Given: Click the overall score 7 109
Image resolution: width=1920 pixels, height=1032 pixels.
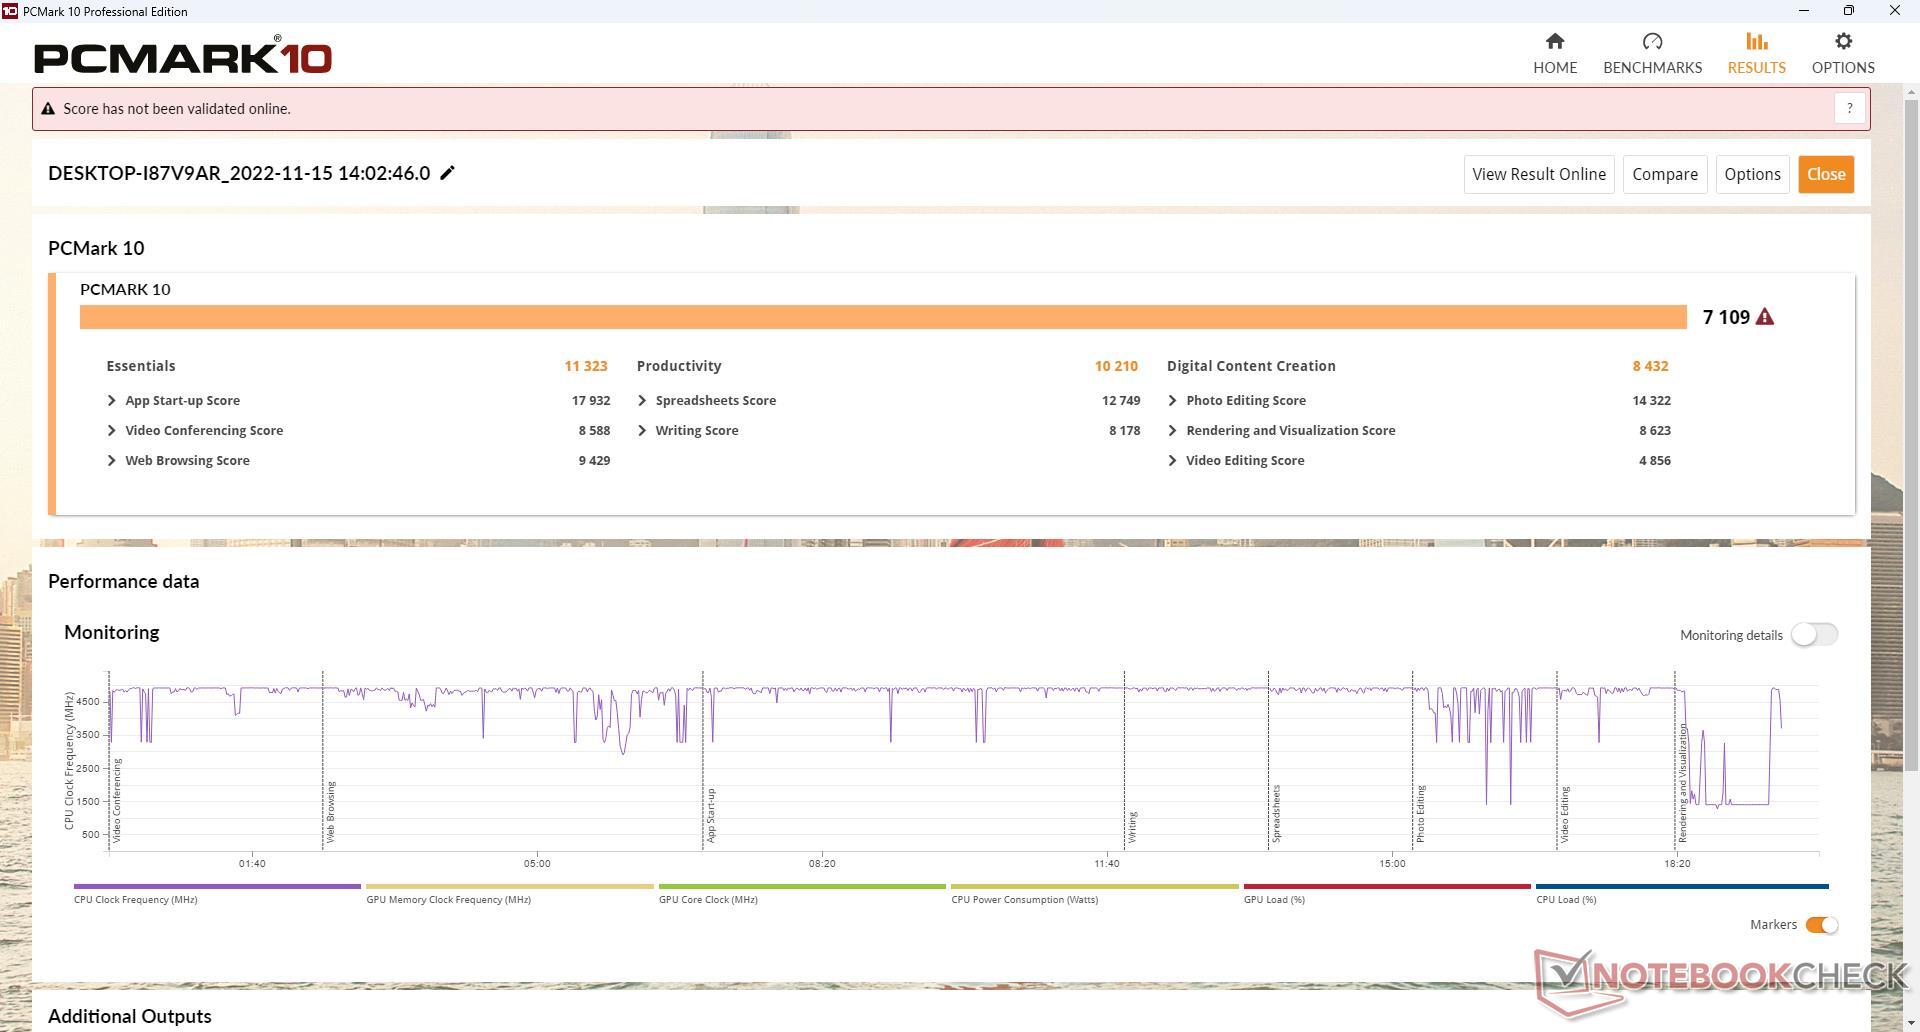Looking at the screenshot, I should click(x=1726, y=317).
